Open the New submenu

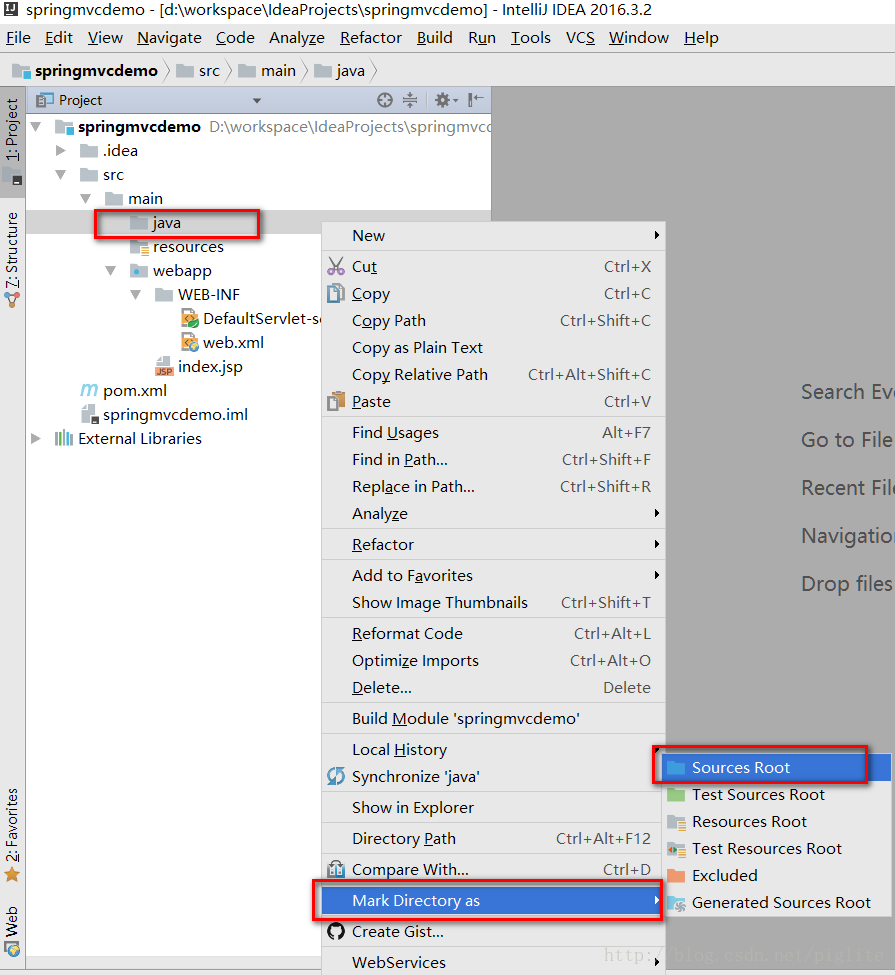[493, 236]
